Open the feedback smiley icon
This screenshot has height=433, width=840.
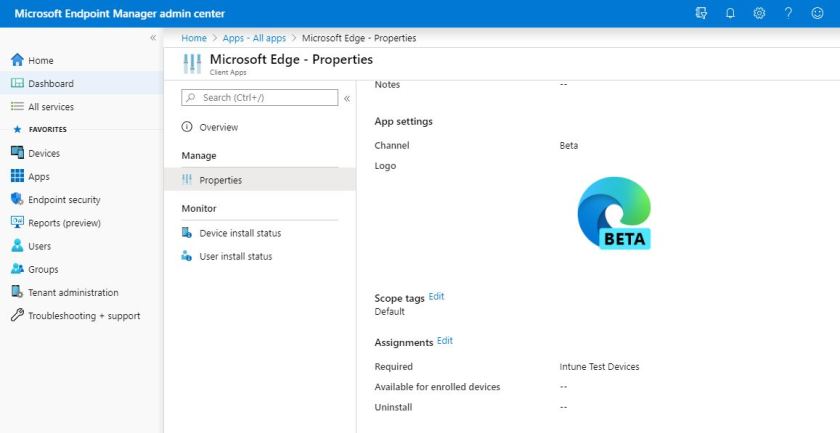point(817,13)
